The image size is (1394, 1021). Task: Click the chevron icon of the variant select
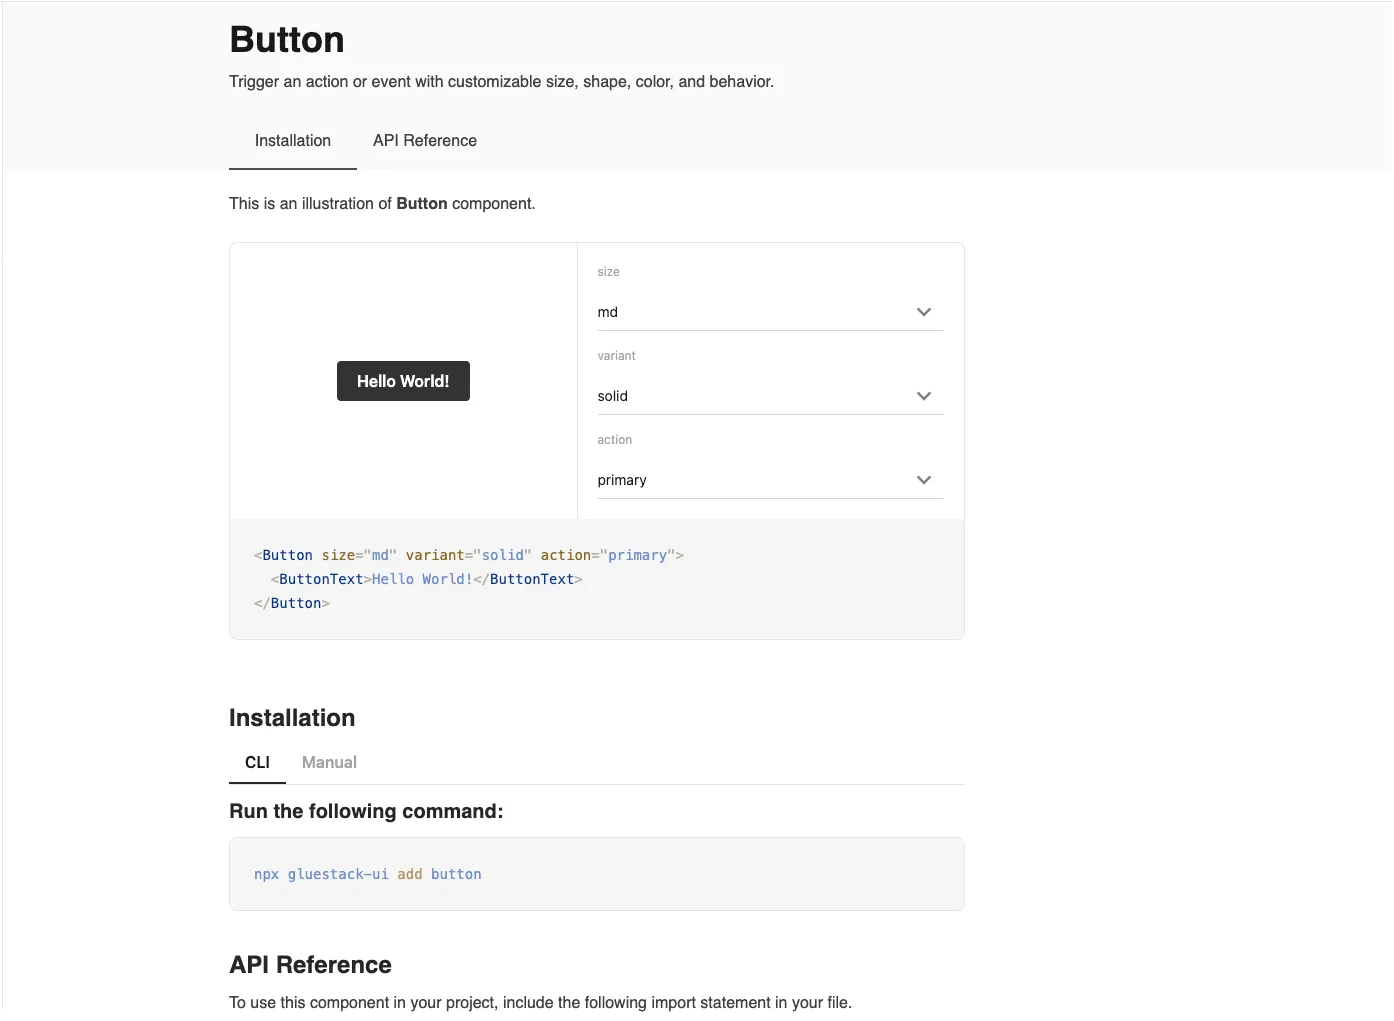[x=923, y=396]
